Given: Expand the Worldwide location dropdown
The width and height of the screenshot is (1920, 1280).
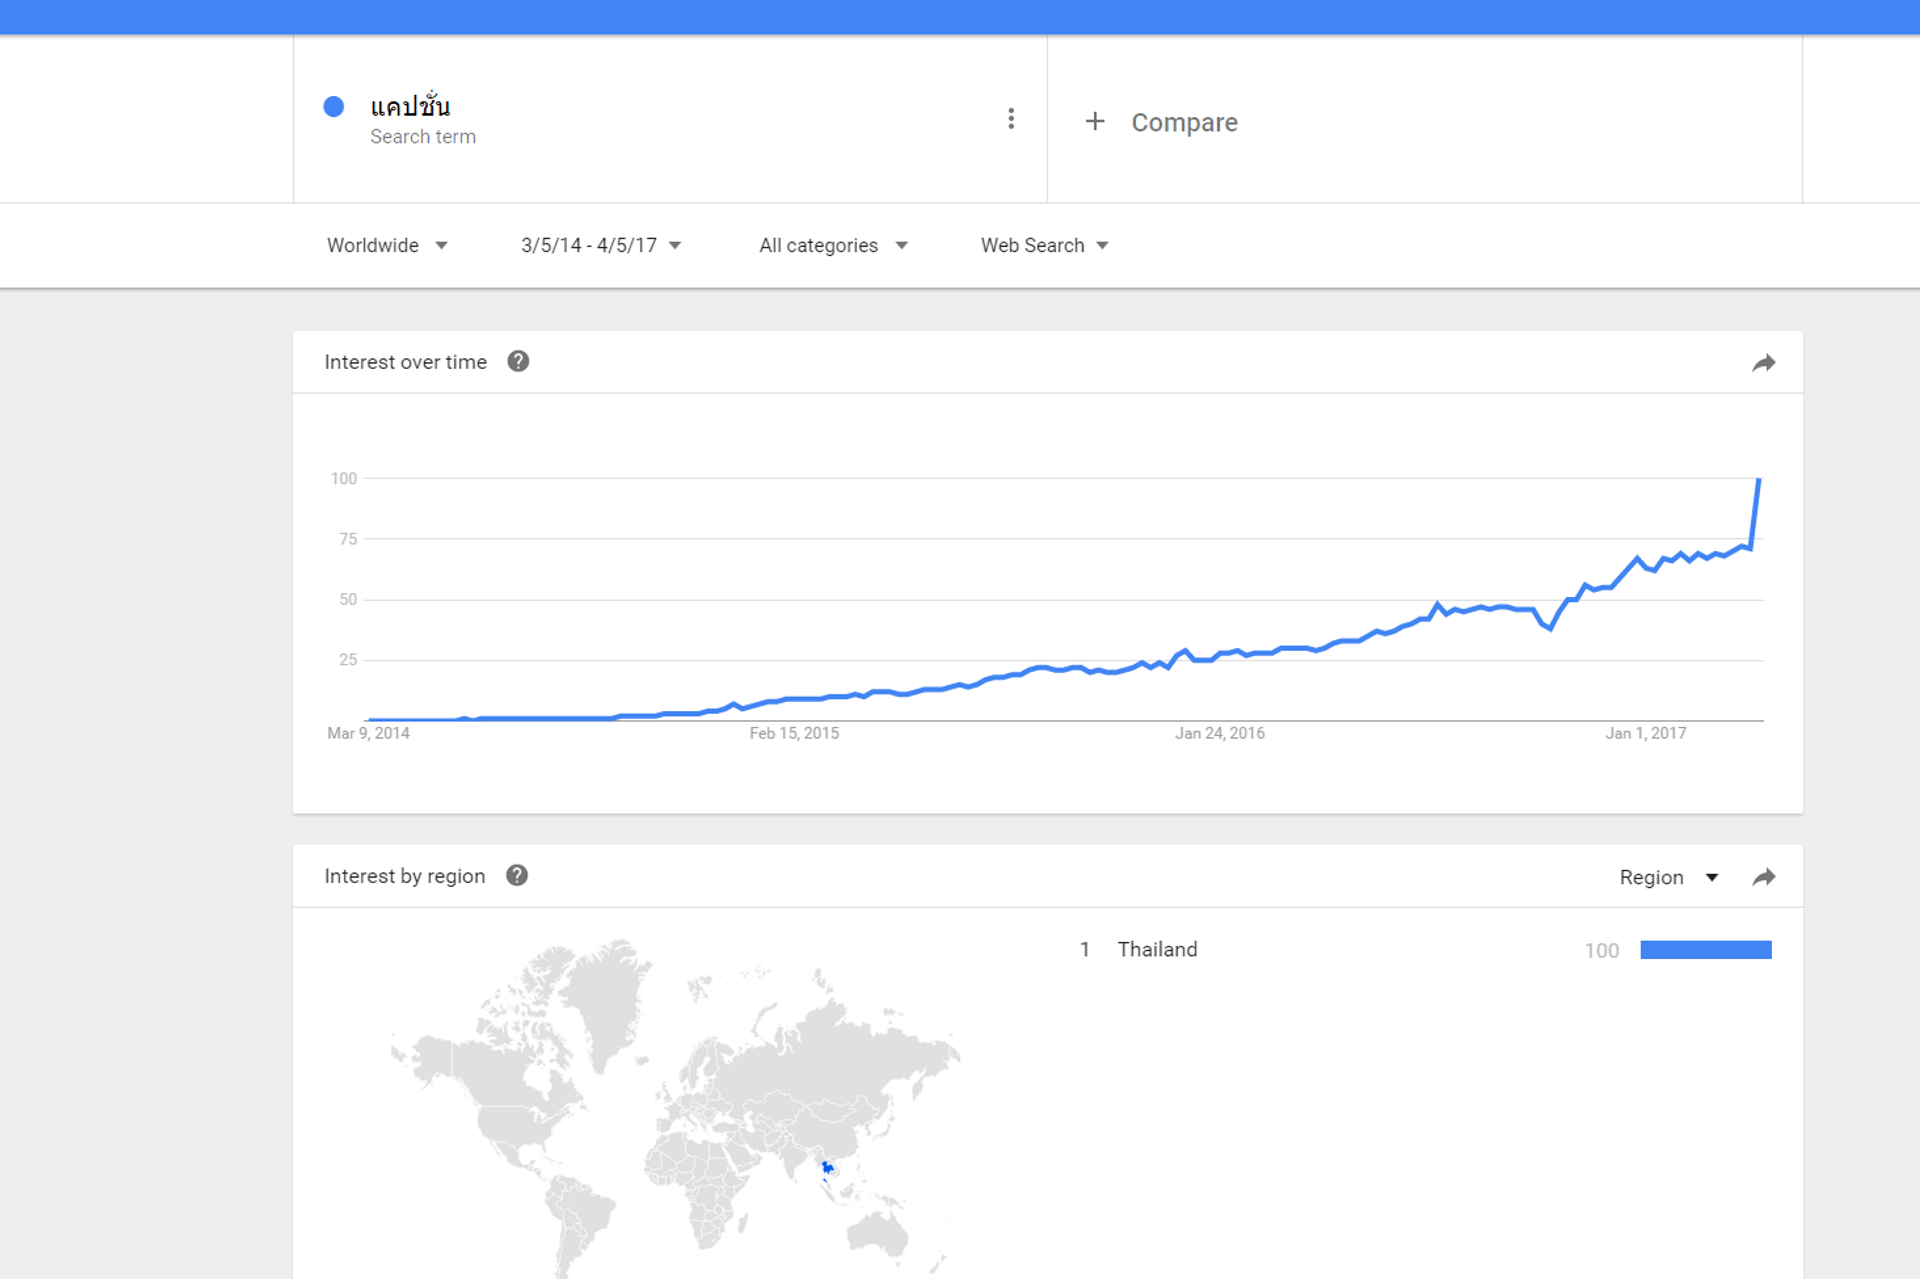Looking at the screenshot, I should (x=387, y=245).
